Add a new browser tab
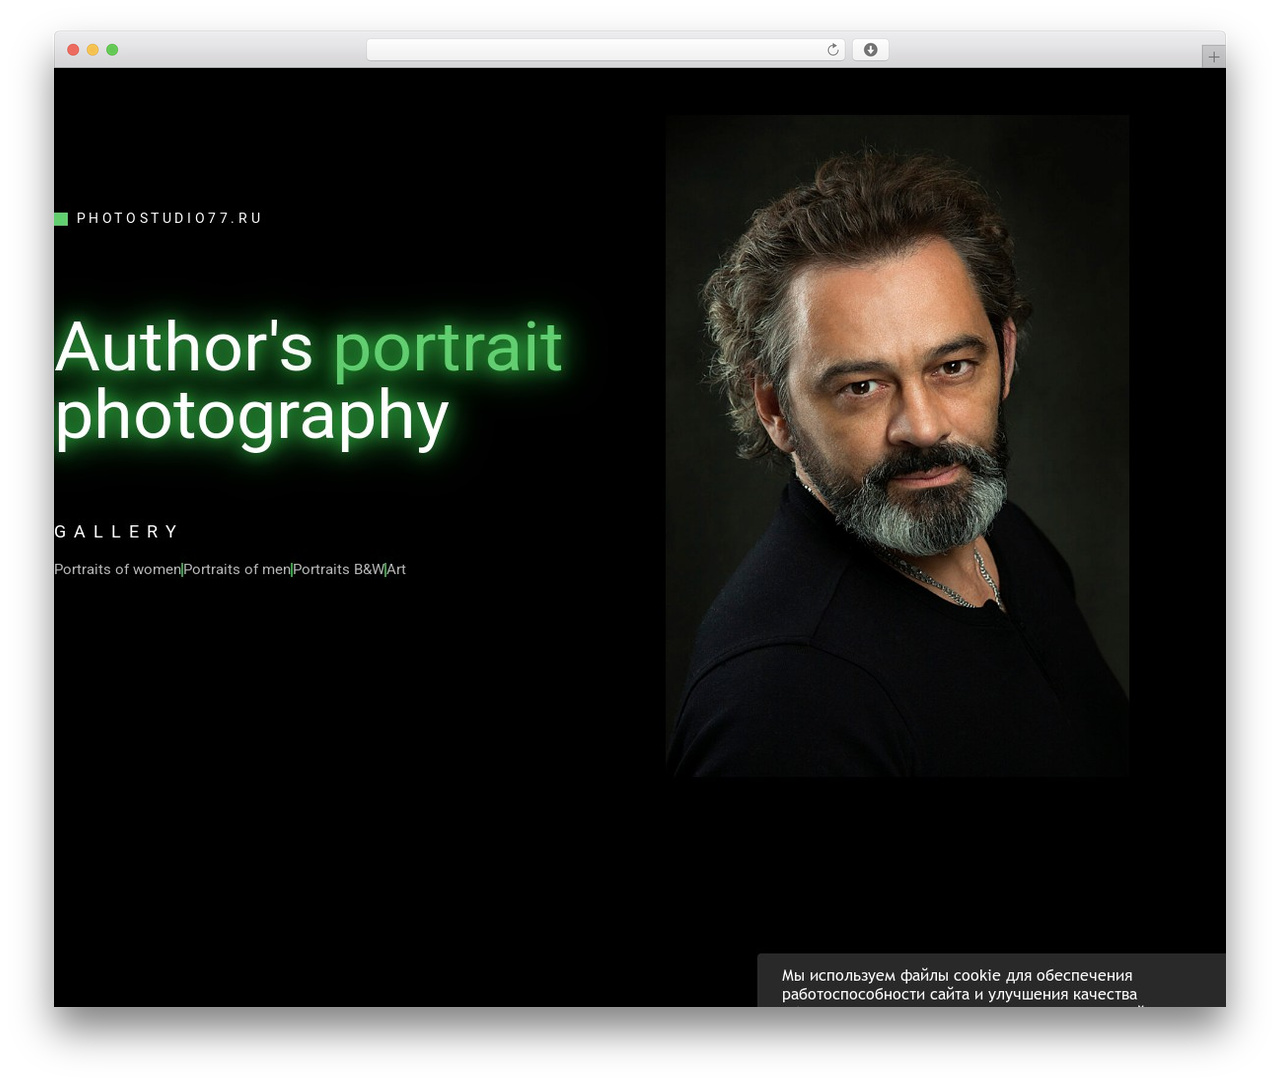 [1213, 57]
